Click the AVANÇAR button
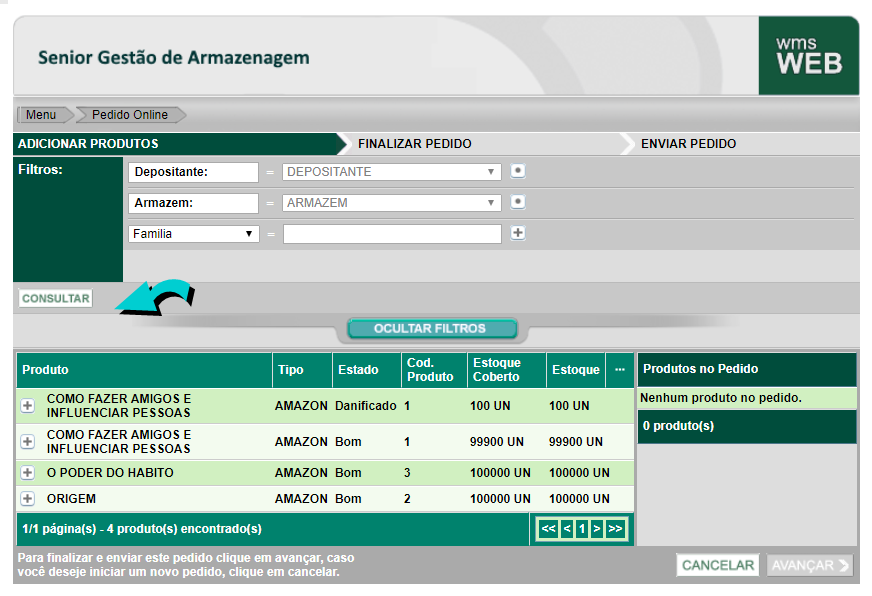The image size is (872, 596). click(810, 565)
